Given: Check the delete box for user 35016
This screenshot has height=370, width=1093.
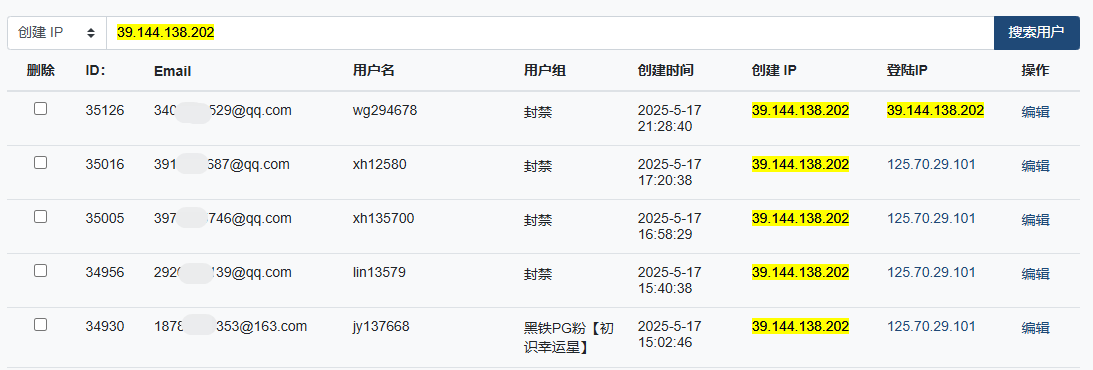Looking at the screenshot, I should point(40,162).
